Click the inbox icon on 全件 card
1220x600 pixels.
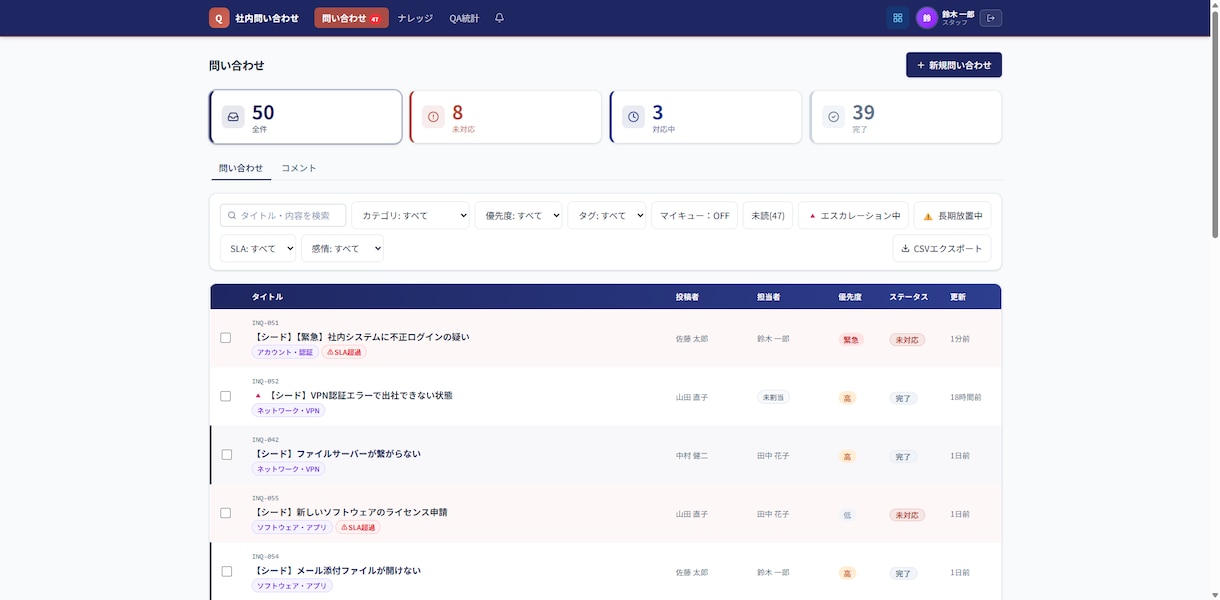(x=233, y=117)
